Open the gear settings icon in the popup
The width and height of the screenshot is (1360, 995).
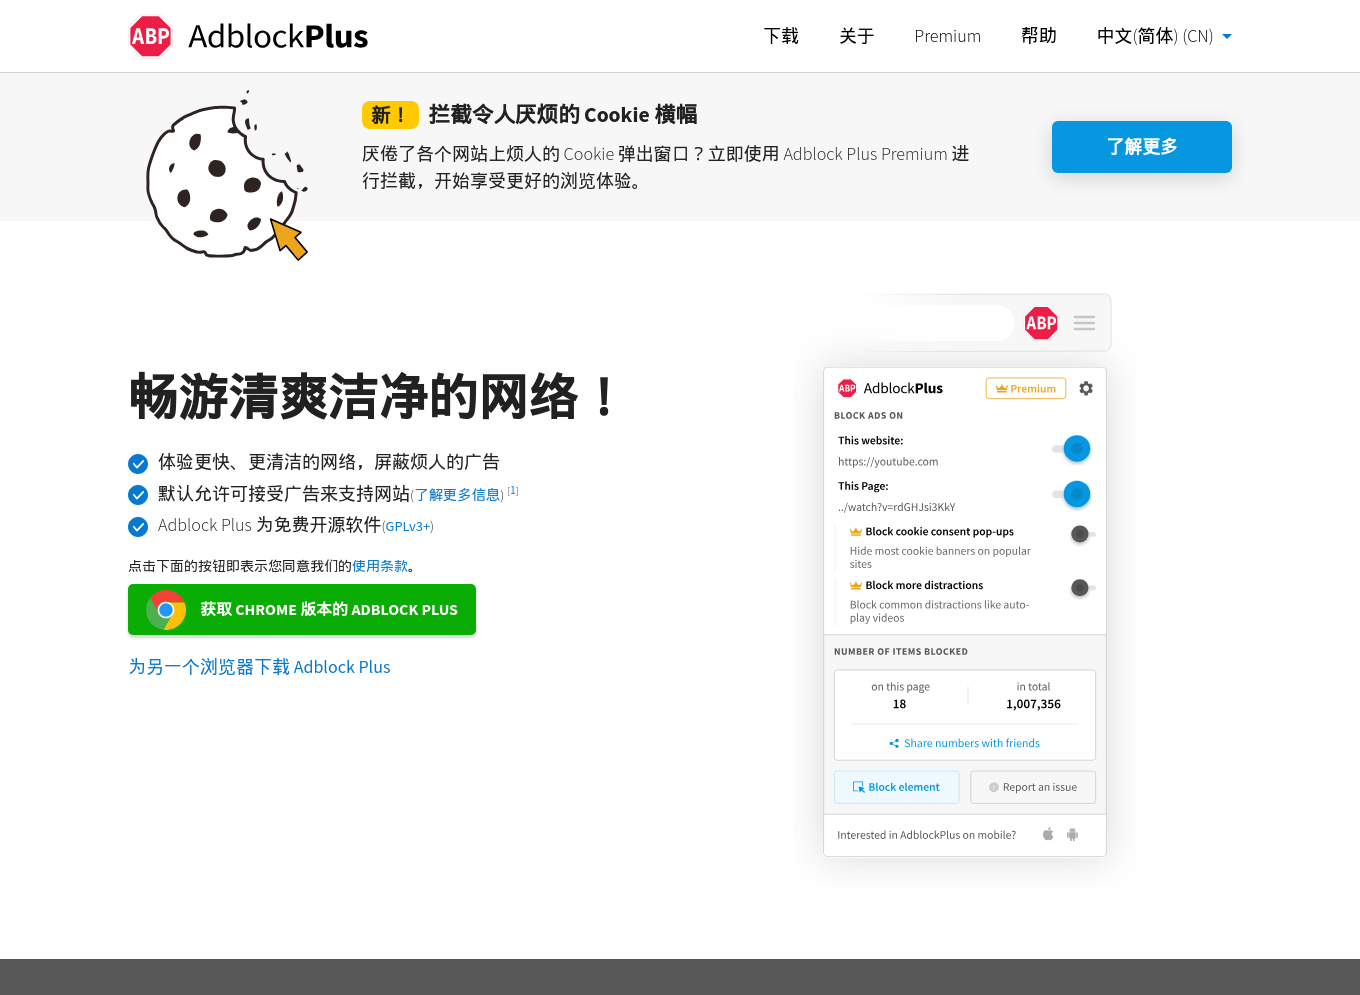(x=1086, y=388)
